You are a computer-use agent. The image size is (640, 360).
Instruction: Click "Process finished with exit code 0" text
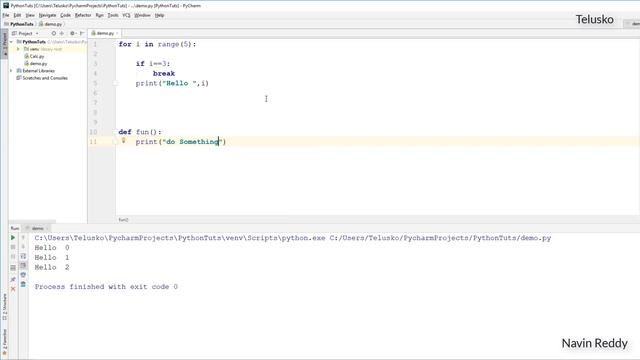[106, 287]
